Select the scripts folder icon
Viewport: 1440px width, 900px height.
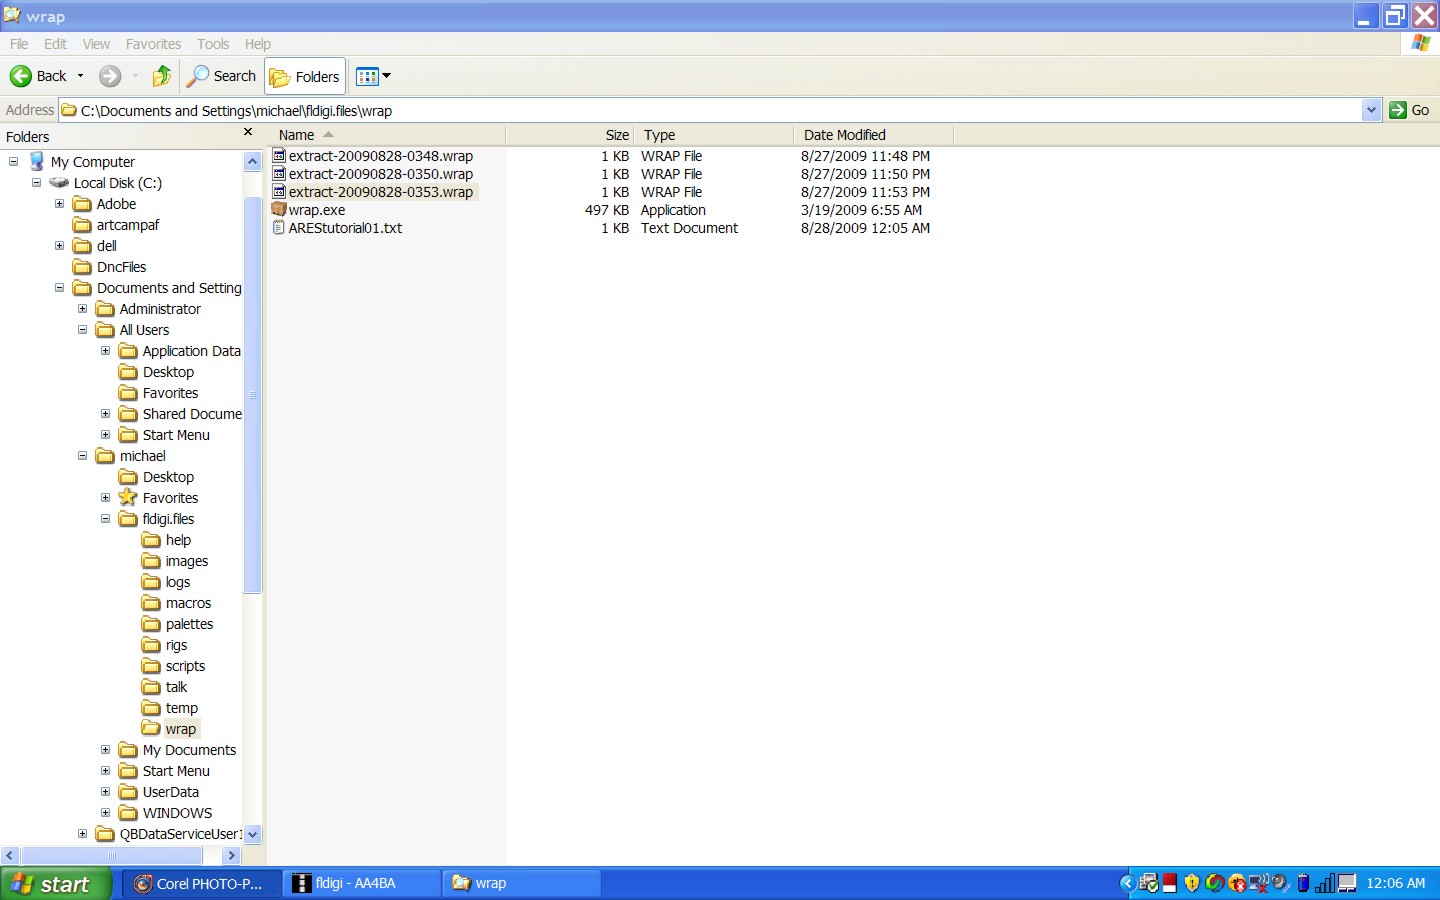[x=151, y=666]
